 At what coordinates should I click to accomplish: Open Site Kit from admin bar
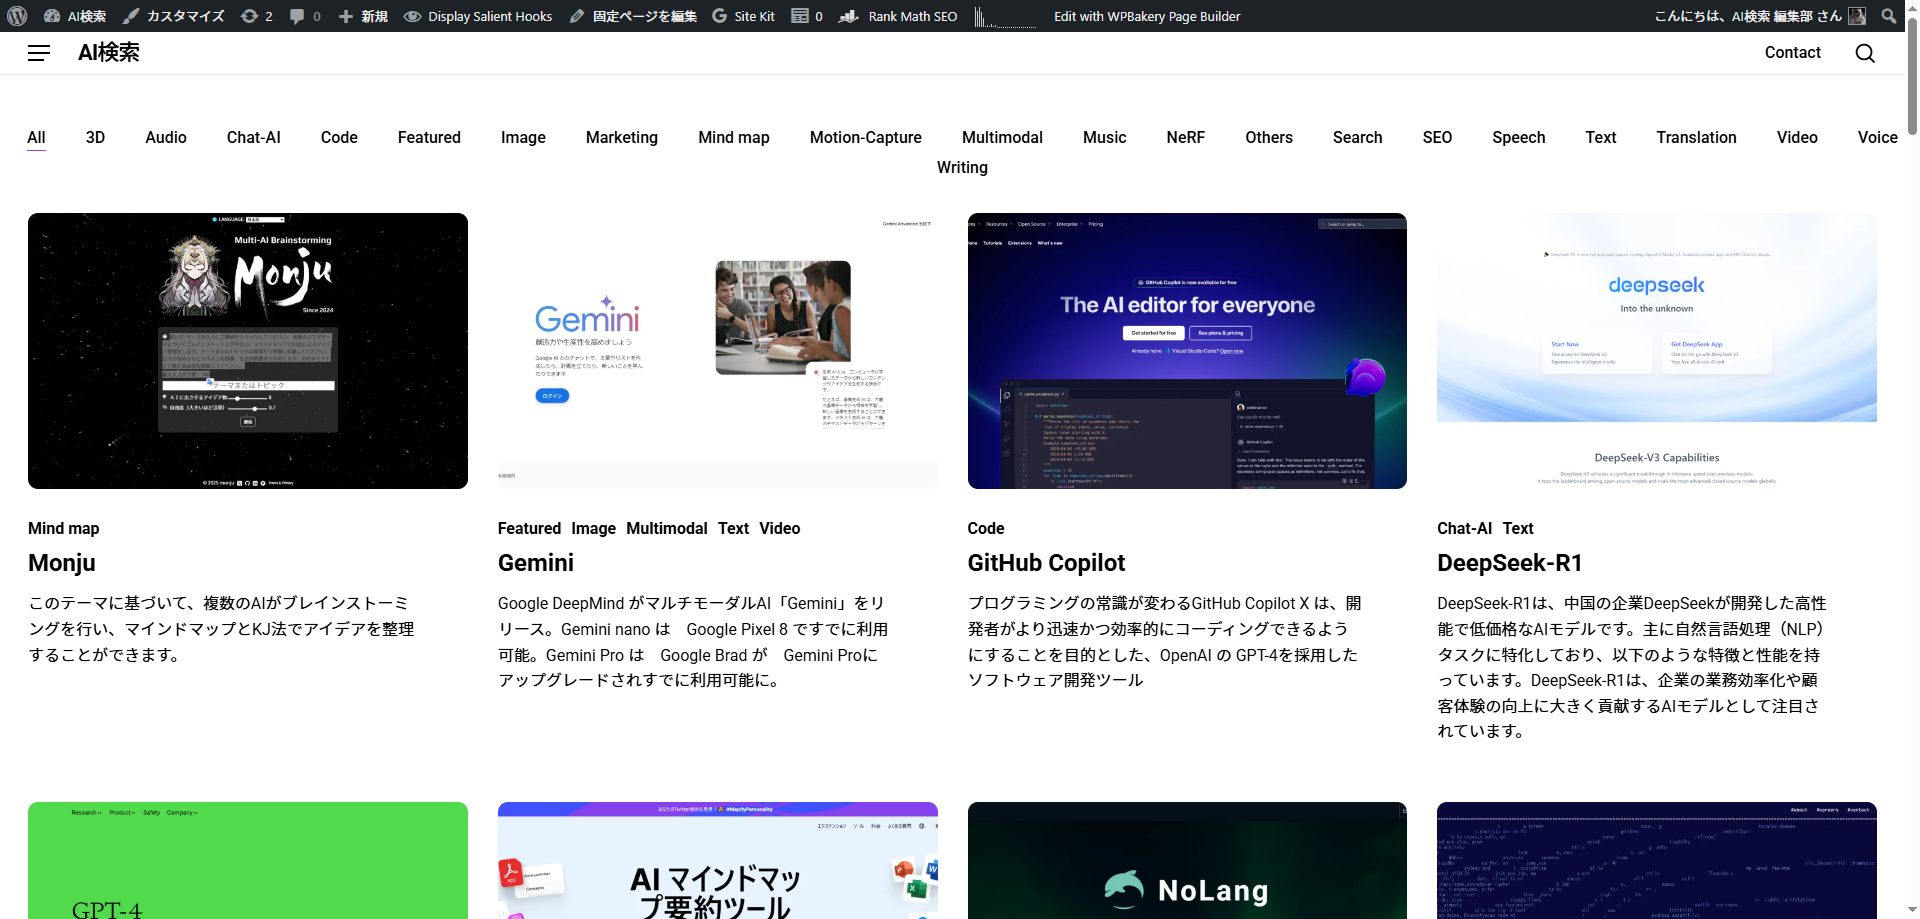pos(743,16)
